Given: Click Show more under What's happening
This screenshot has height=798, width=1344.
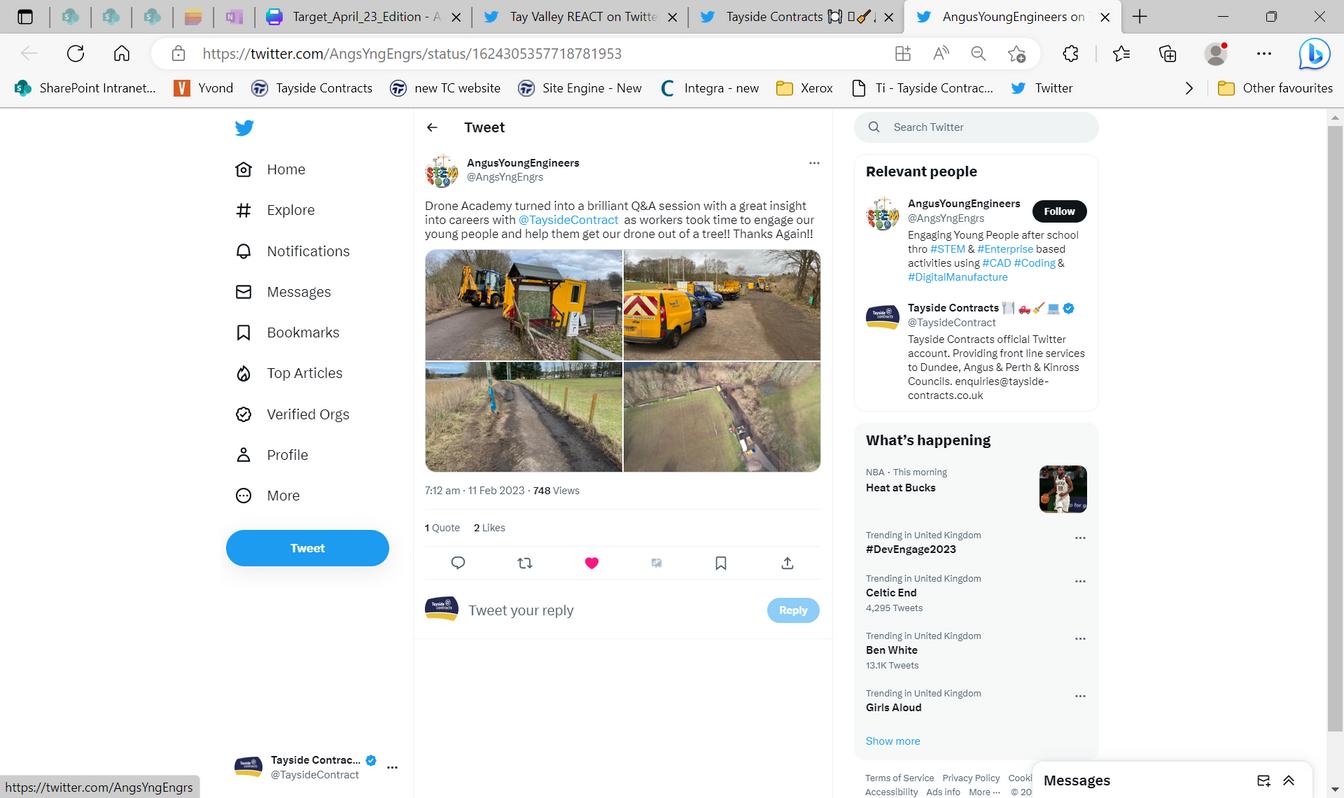Looking at the screenshot, I should pos(893,741).
